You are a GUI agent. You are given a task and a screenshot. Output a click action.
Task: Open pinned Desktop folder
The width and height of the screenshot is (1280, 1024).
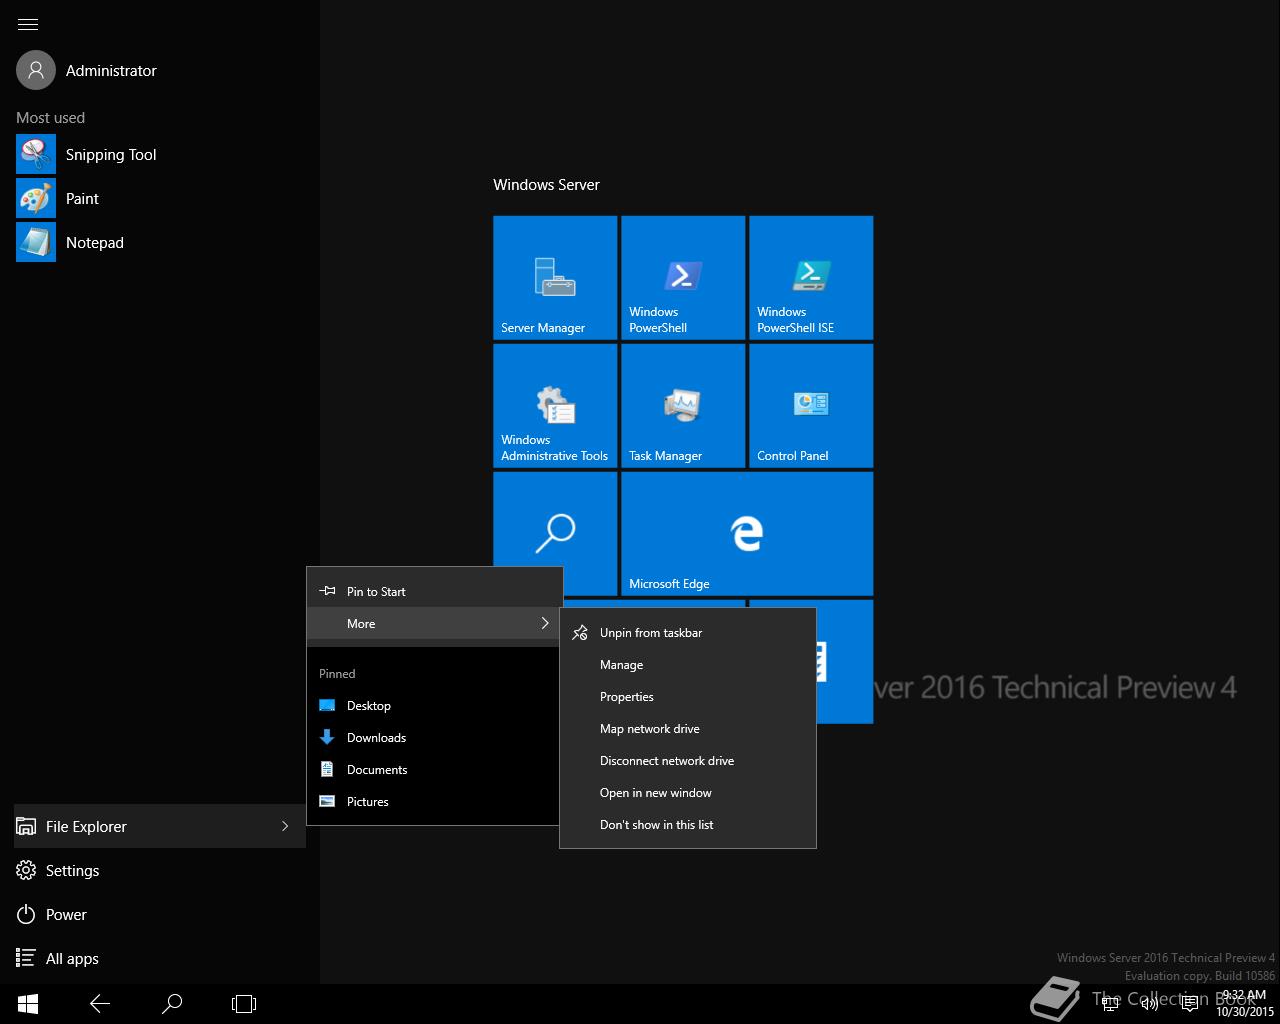click(x=434, y=706)
